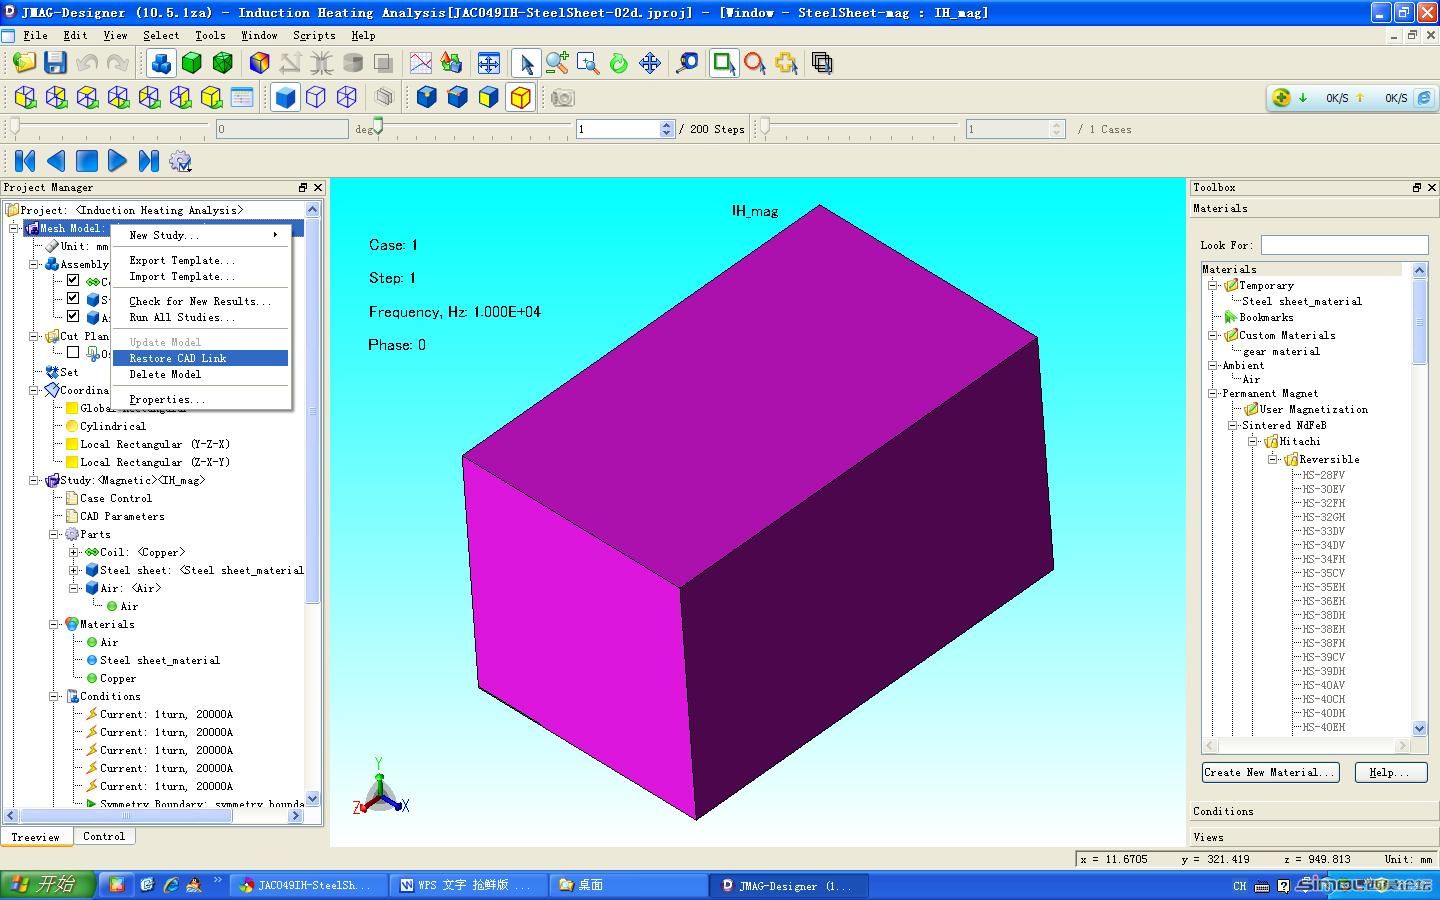
Task: Switch to the Control tab
Action: [104, 836]
